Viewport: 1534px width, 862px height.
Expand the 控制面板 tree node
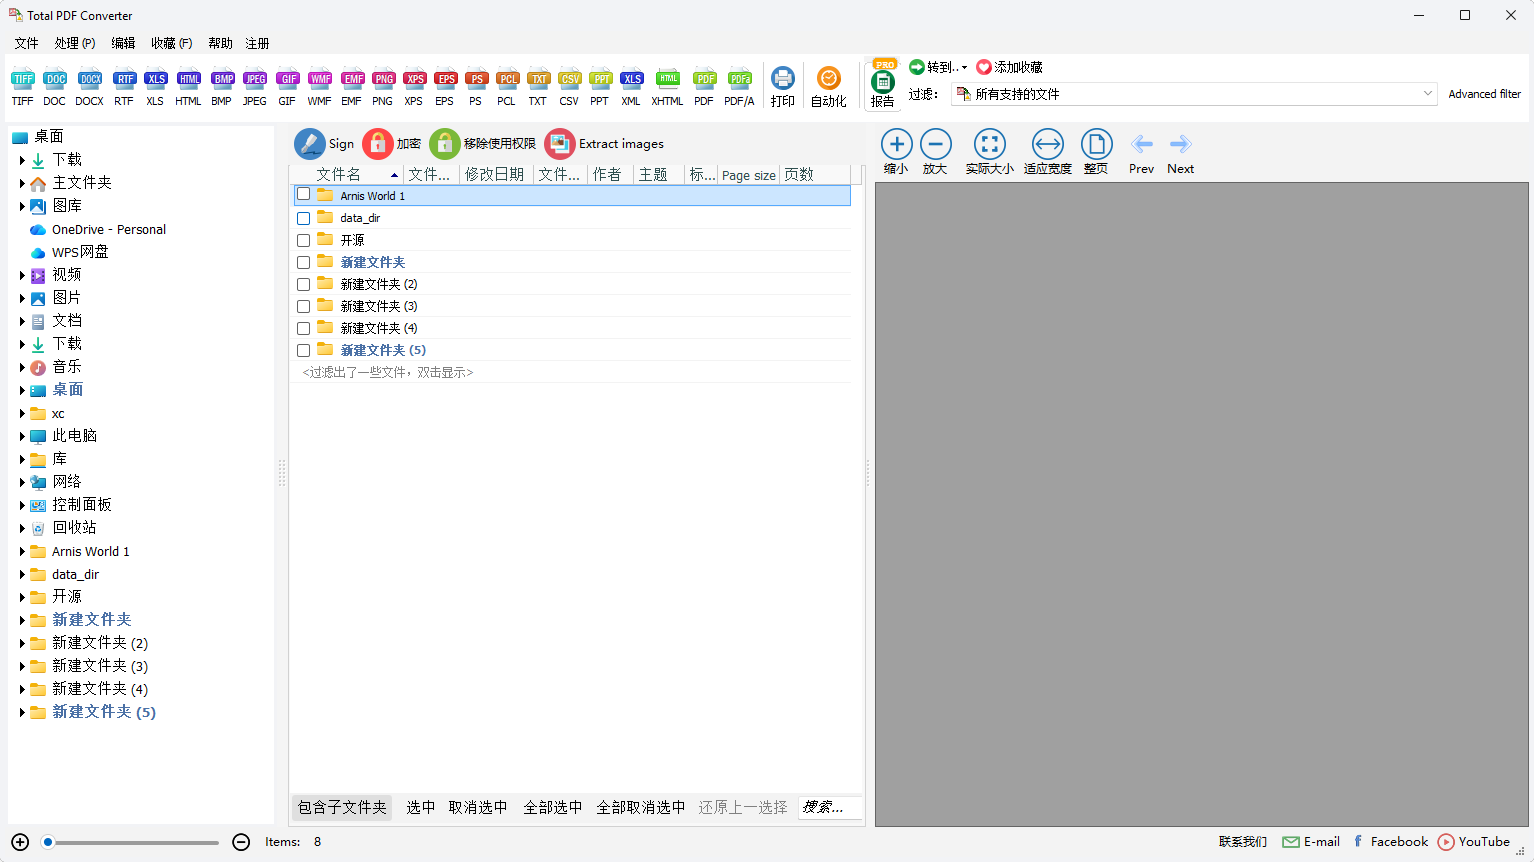click(x=22, y=505)
